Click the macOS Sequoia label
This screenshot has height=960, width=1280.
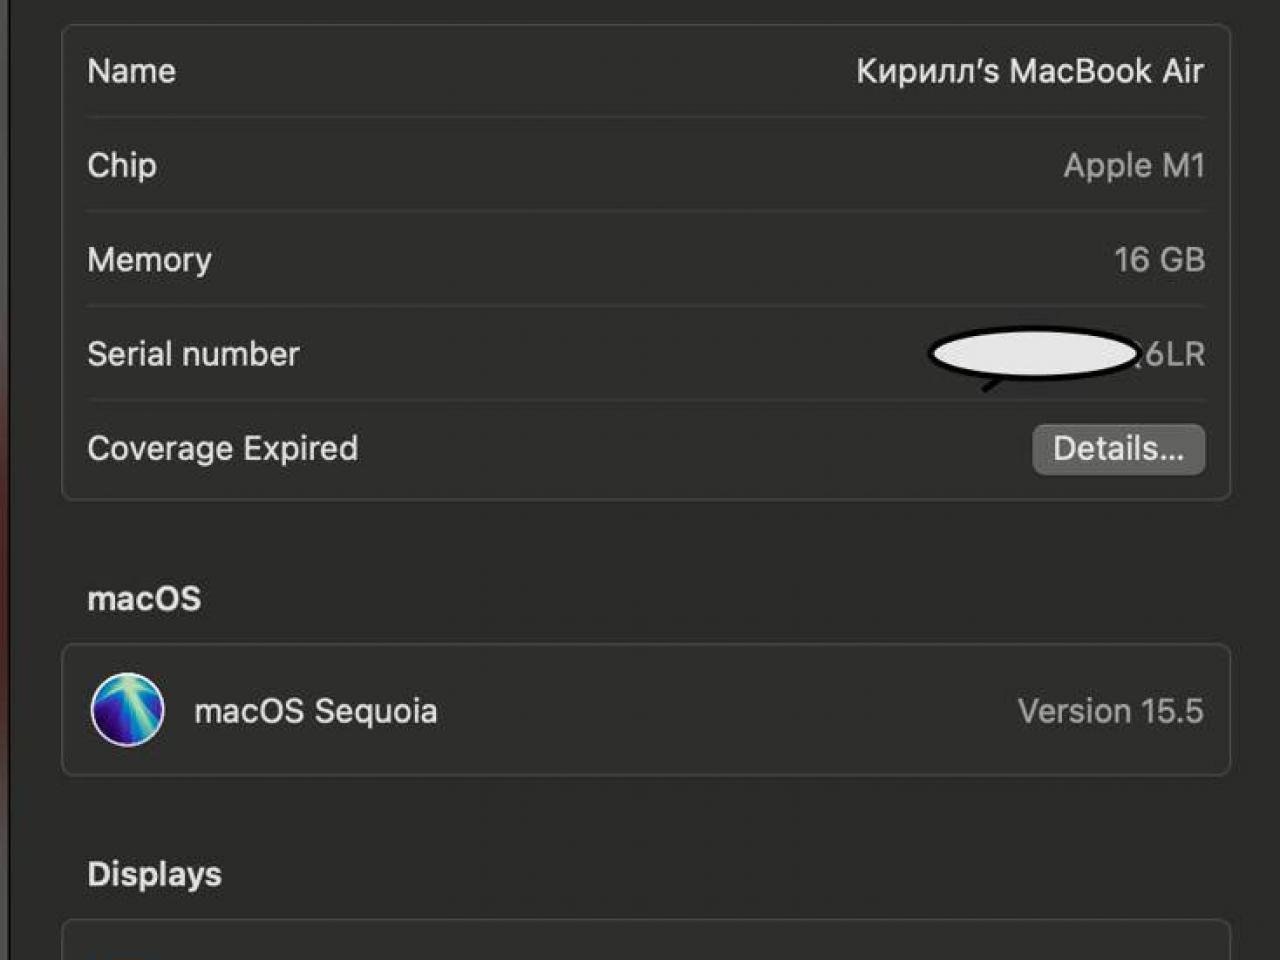[x=316, y=711]
